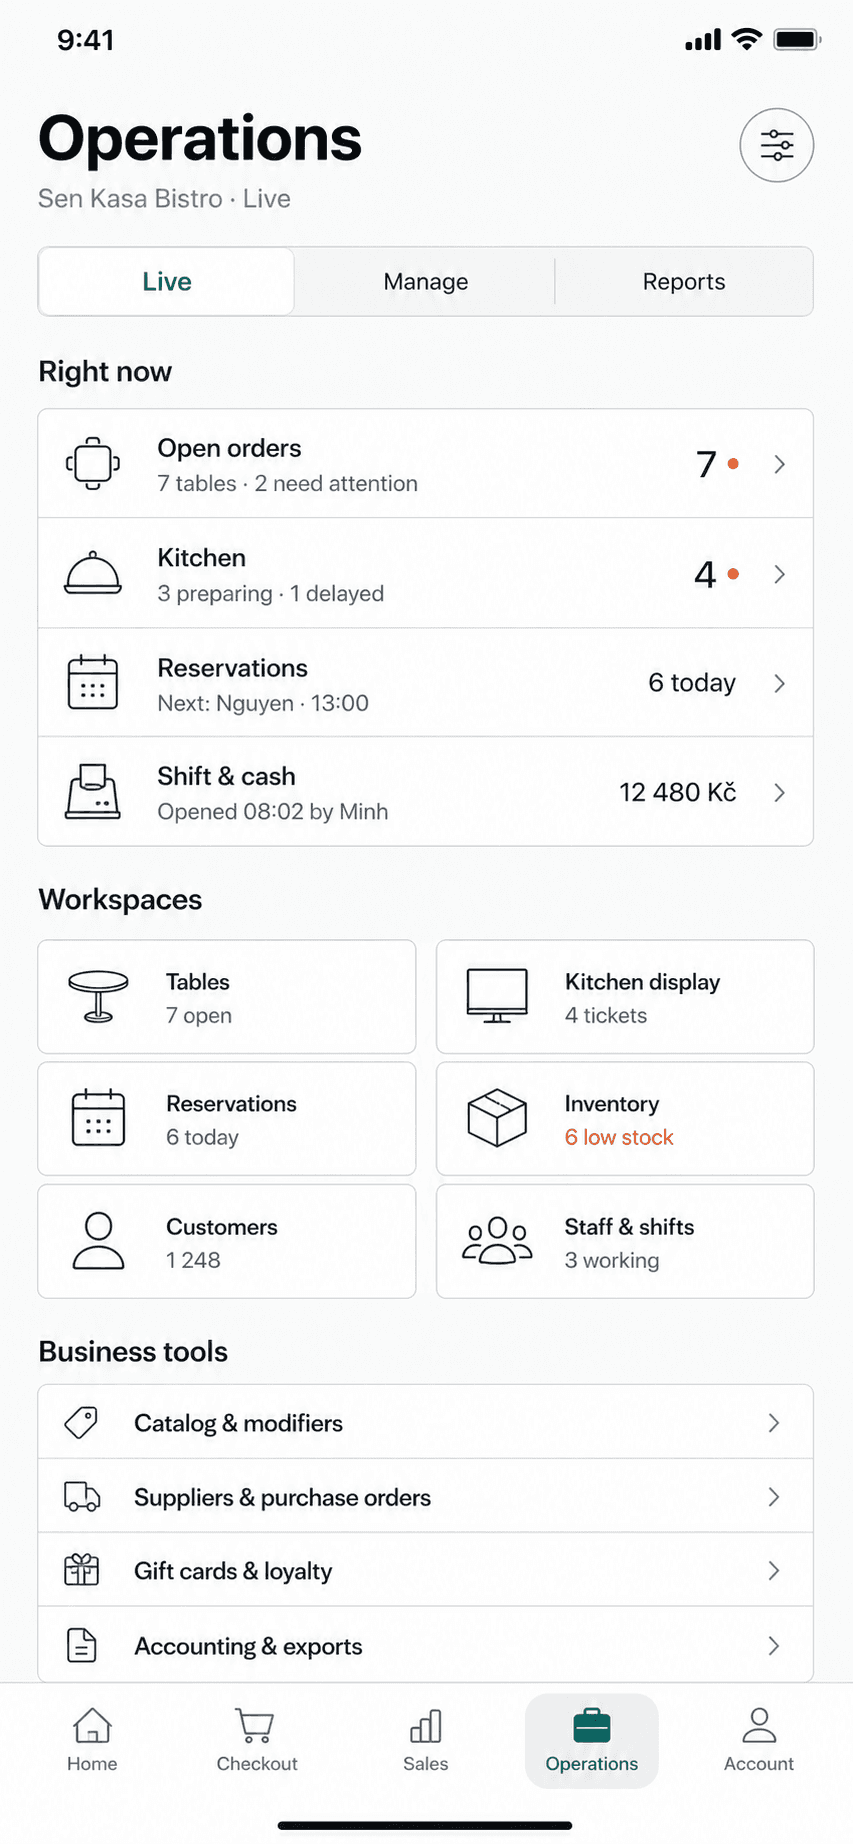Tap the Shift & cash register icon
The width and height of the screenshot is (853, 1844).
pyautogui.click(x=93, y=792)
